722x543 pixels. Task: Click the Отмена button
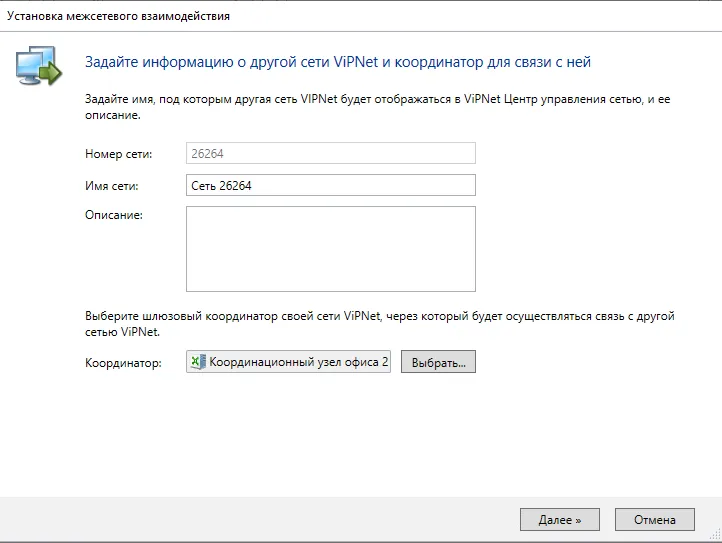(x=654, y=520)
